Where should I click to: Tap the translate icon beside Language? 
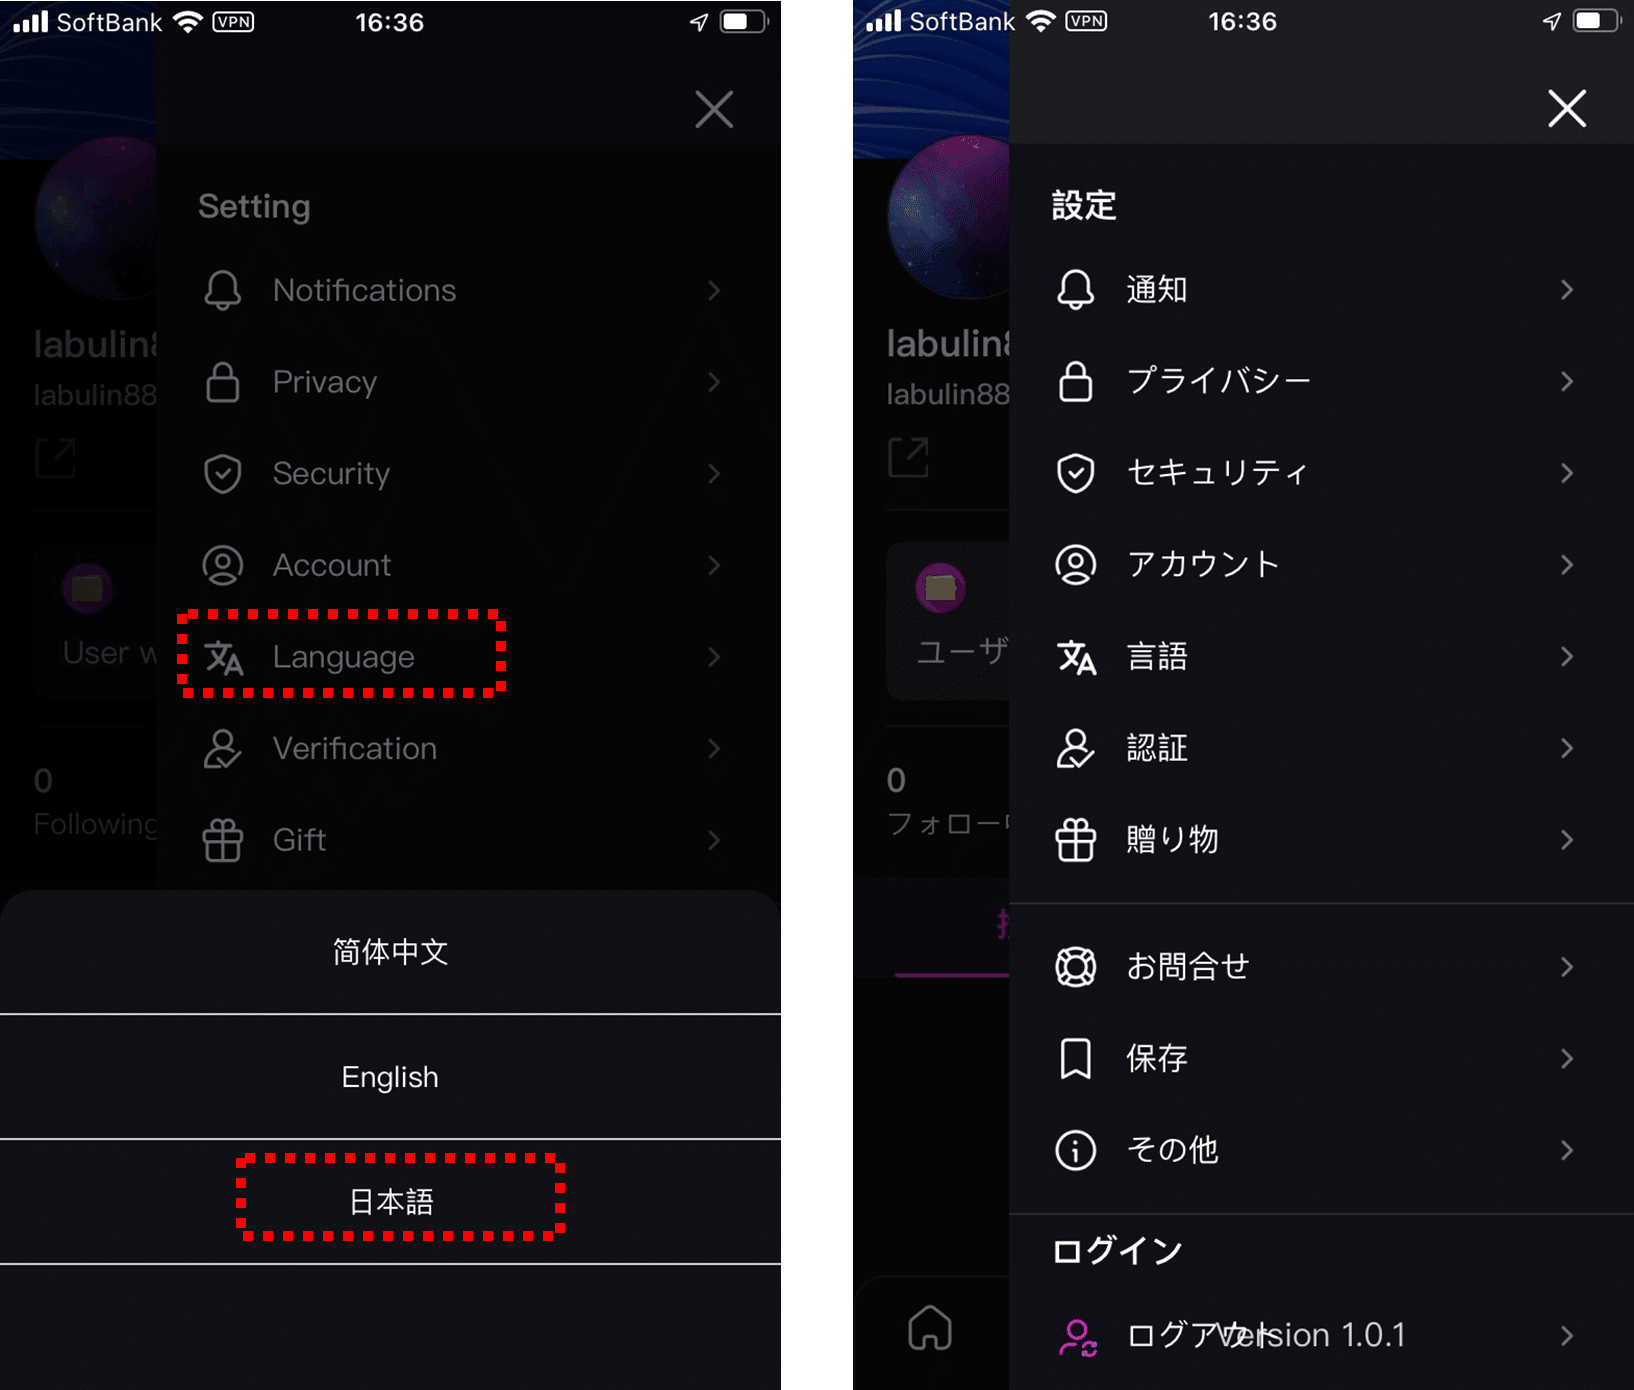coord(223,657)
